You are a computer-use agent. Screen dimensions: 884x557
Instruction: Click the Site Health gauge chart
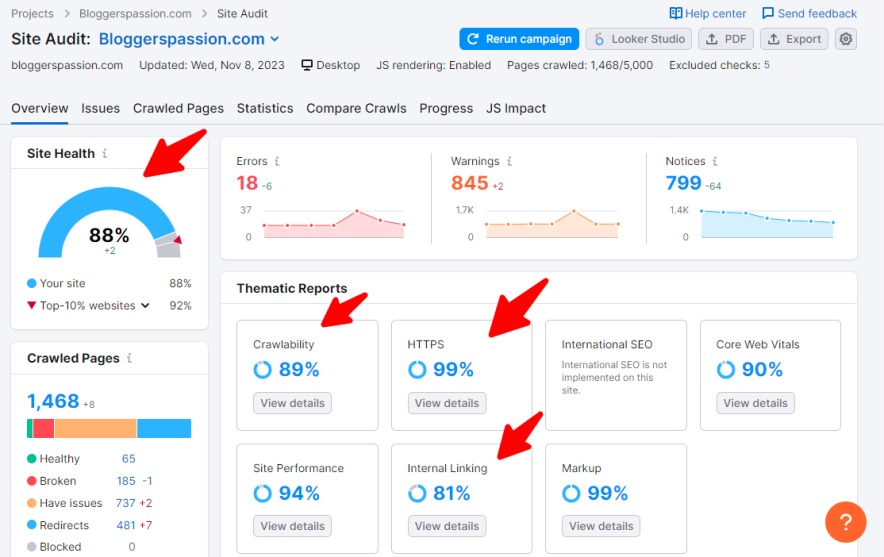[x=110, y=222]
